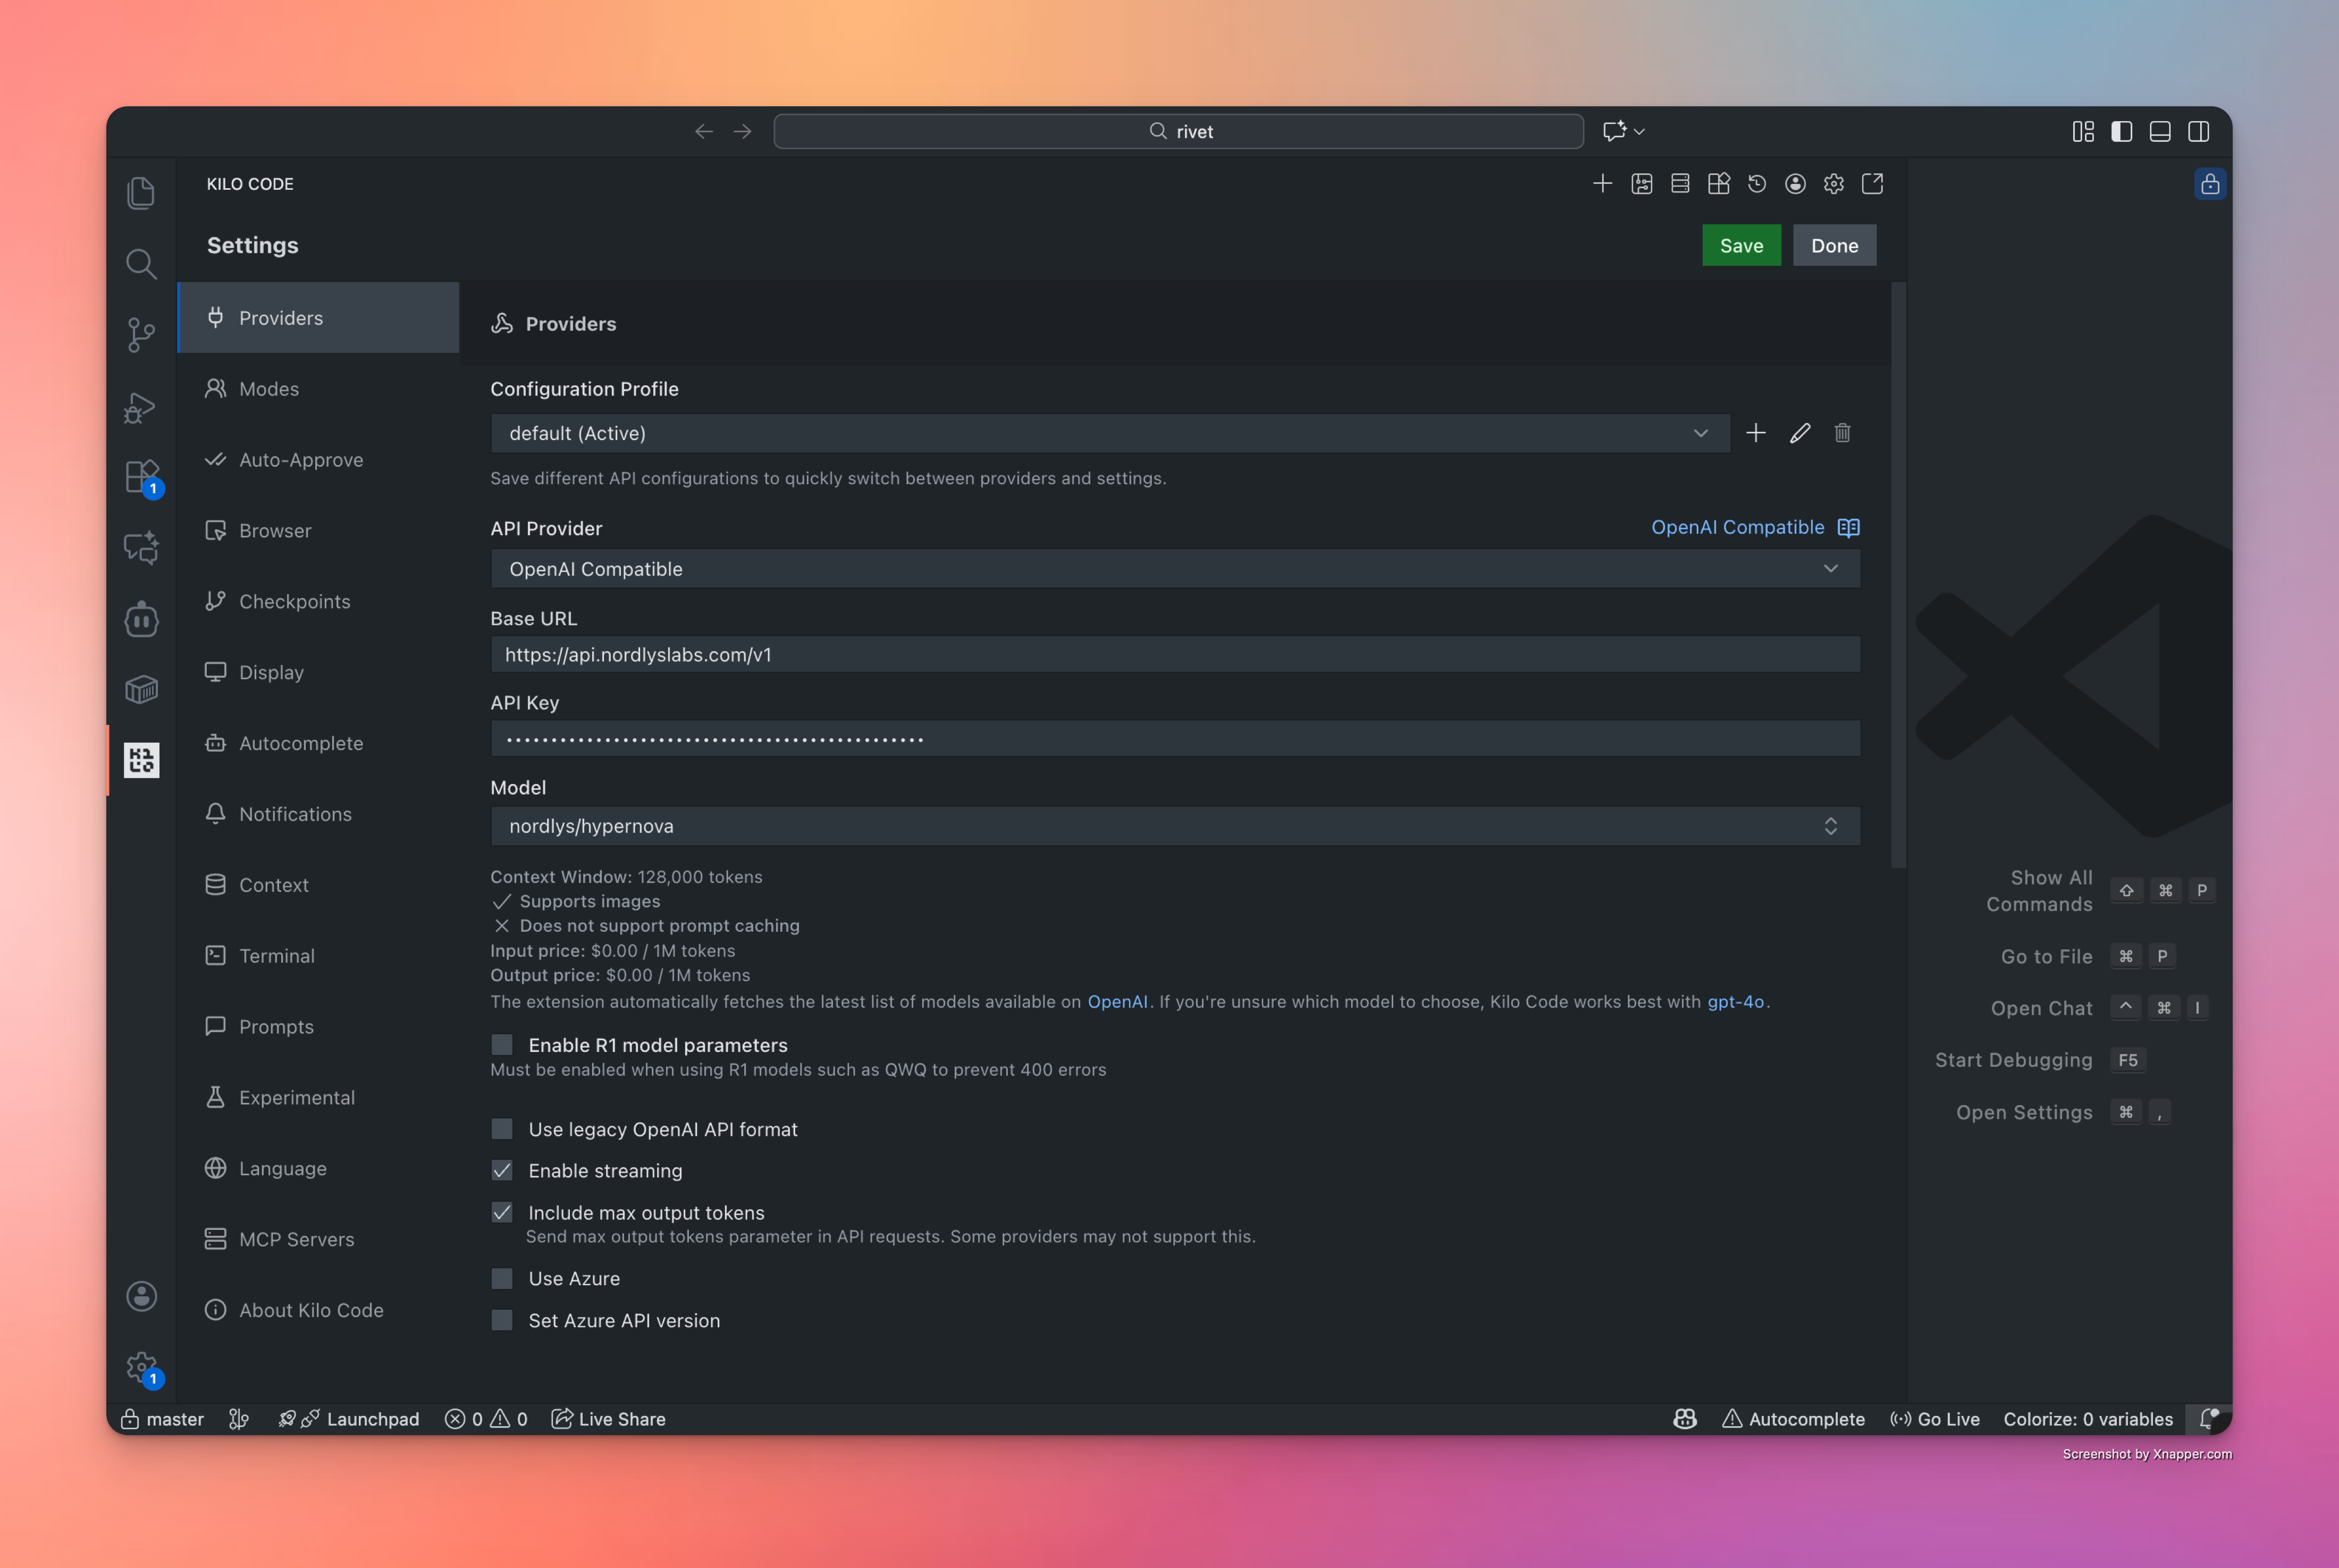Open the MCP servers icon in the panel toolbar
The width and height of the screenshot is (2339, 1568).
tap(1680, 183)
